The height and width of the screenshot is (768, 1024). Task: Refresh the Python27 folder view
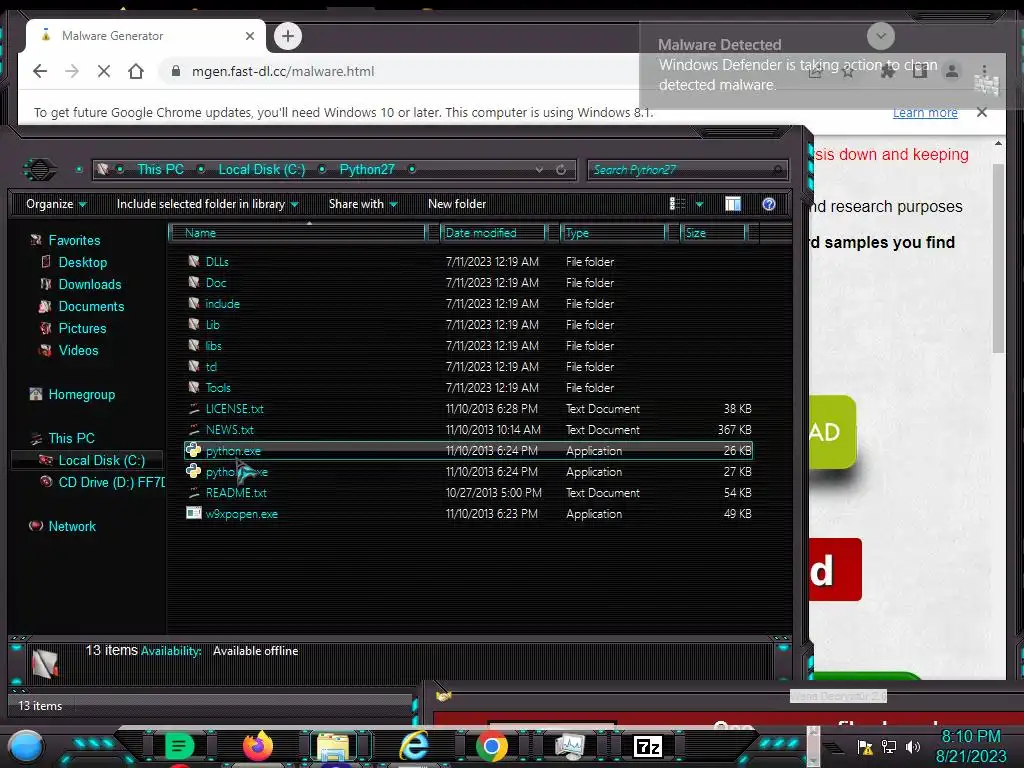(x=561, y=170)
